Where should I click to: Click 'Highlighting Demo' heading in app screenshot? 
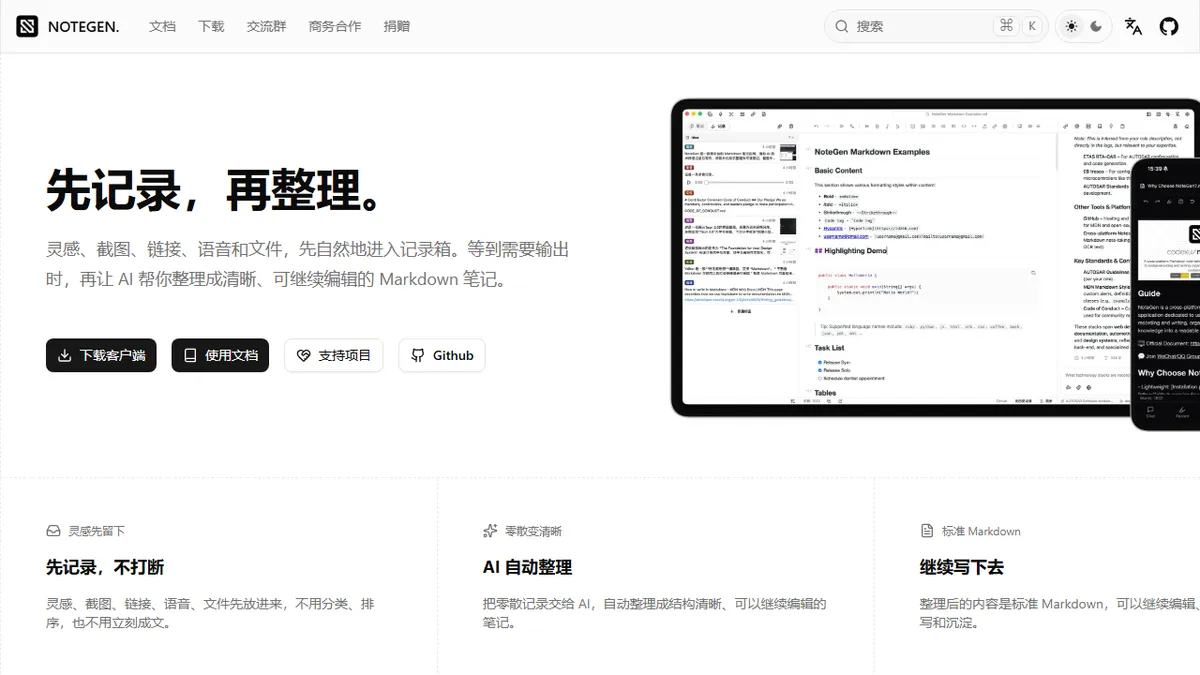click(x=850, y=250)
